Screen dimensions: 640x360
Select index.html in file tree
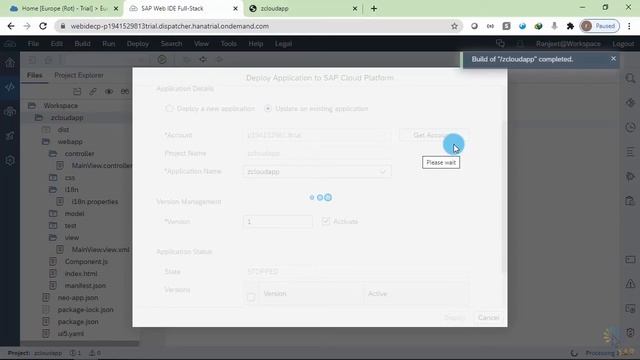click(81, 273)
